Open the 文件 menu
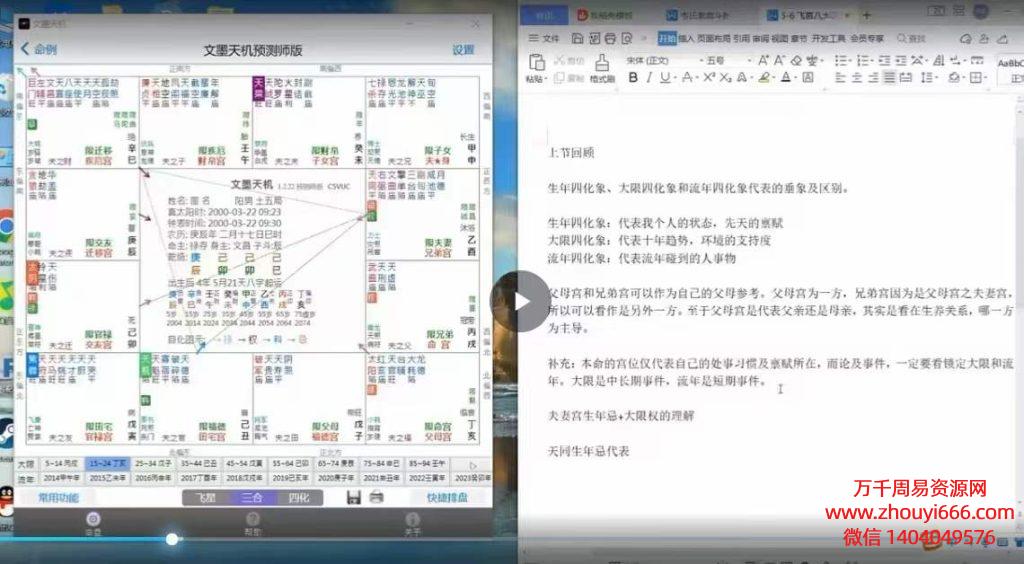The width and height of the screenshot is (1024, 564). tap(544, 38)
